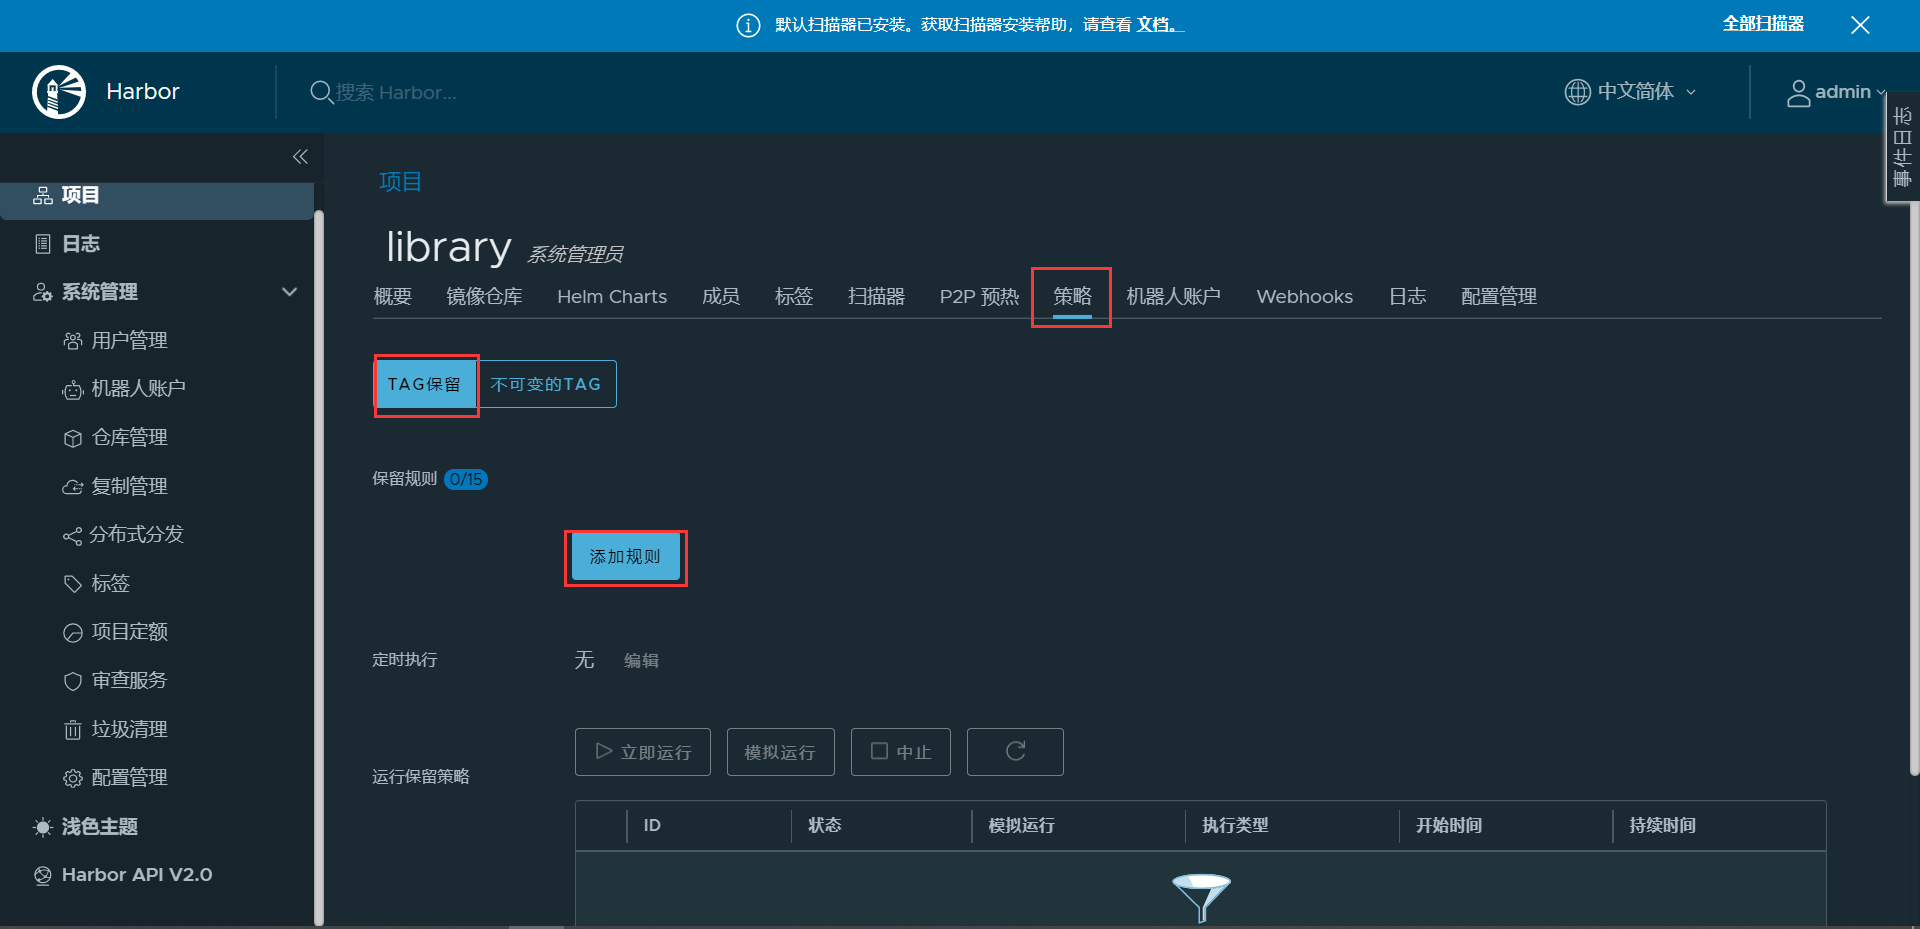The image size is (1920, 929).
Task: Select the 标签 project tab
Action: click(794, 296)
